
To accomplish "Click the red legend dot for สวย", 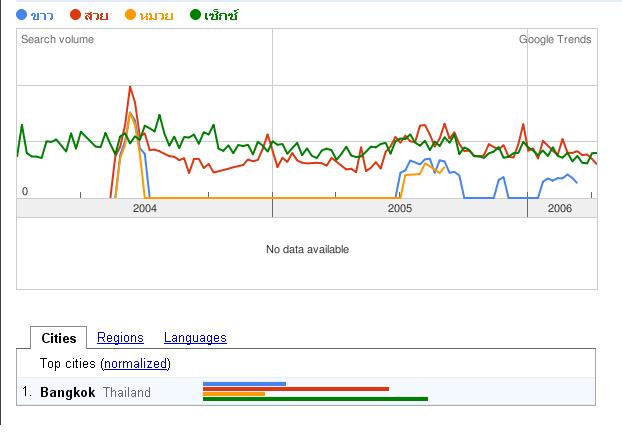I will (76, 15).
